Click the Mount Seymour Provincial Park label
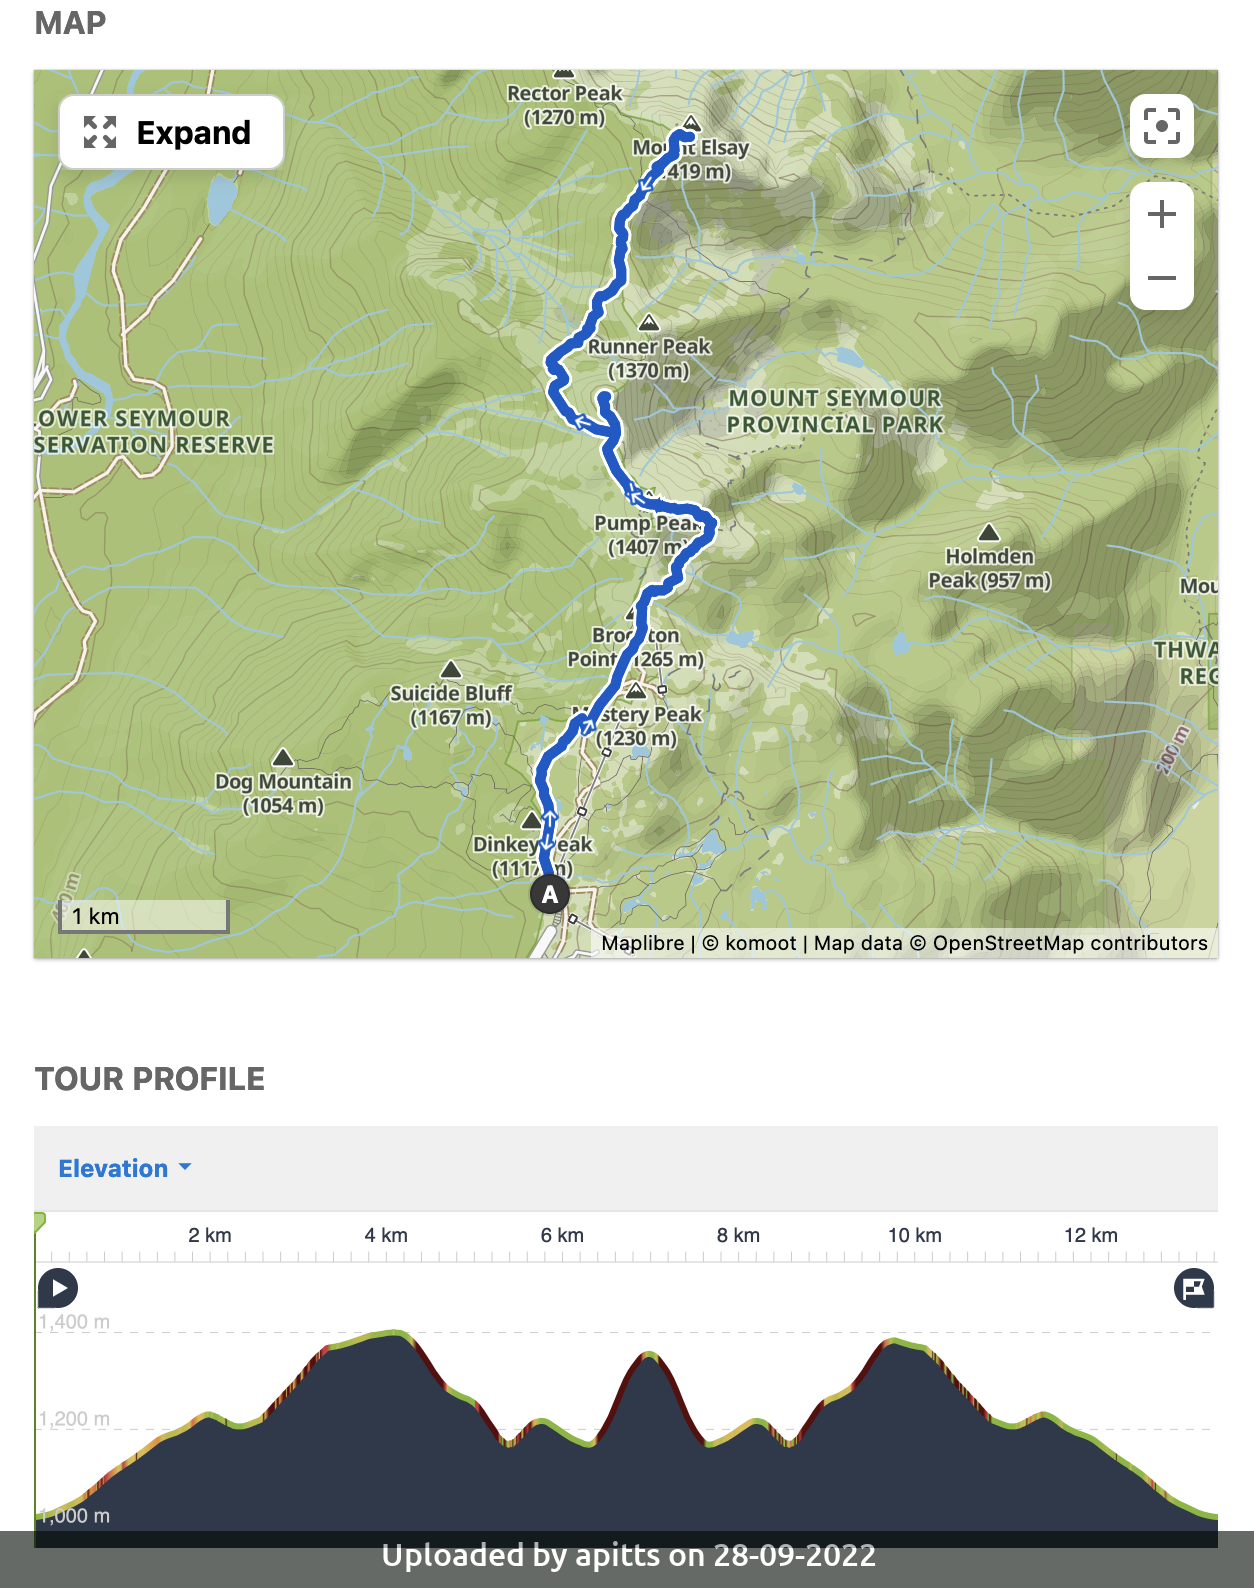 (x=835, y=411)
